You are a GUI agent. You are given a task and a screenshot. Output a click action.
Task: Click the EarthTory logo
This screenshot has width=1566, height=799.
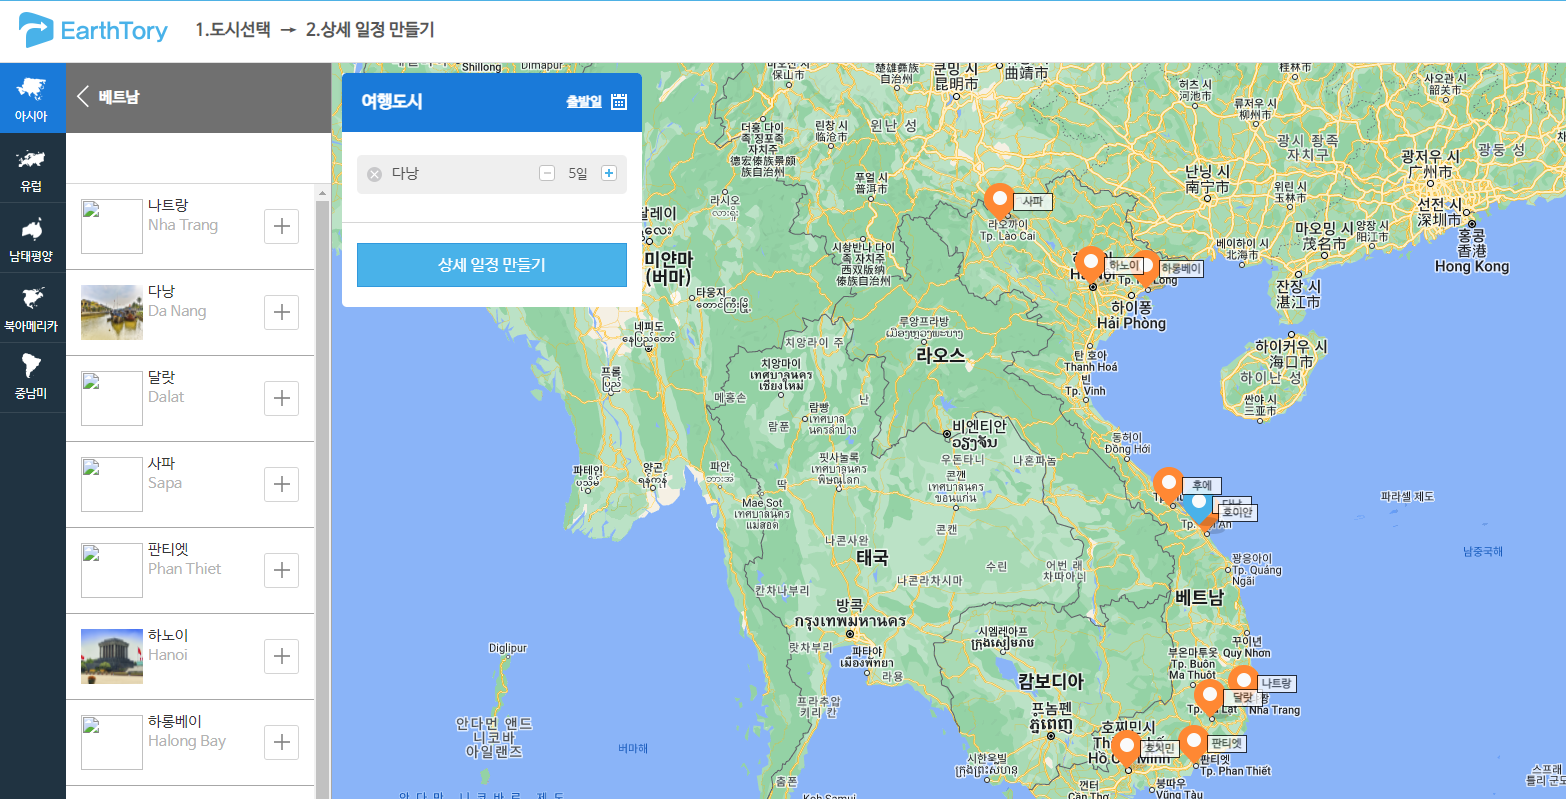(x=94, y=31)
